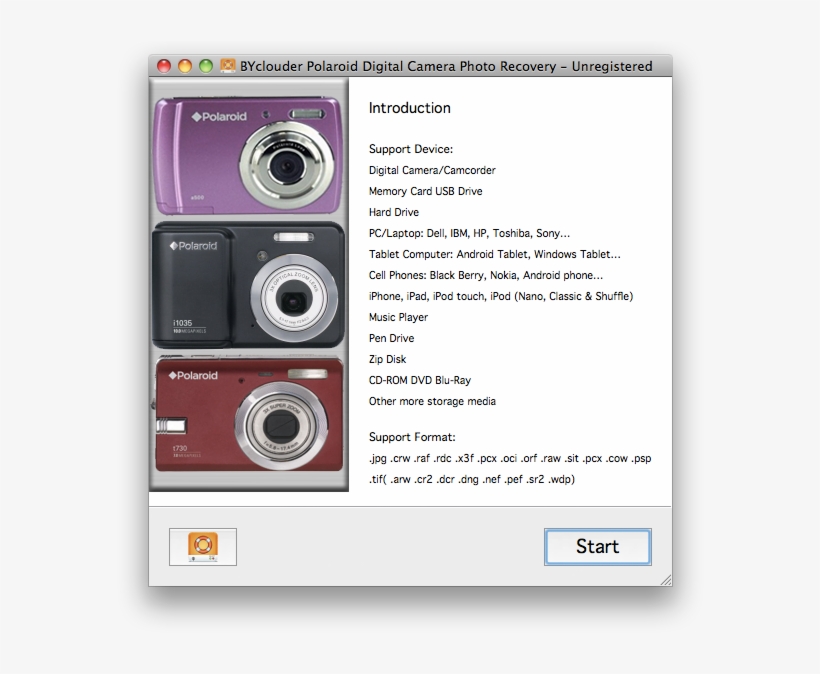The image size is (820, 674).
Task: Click 'Music Player' line
Action: 398,317
